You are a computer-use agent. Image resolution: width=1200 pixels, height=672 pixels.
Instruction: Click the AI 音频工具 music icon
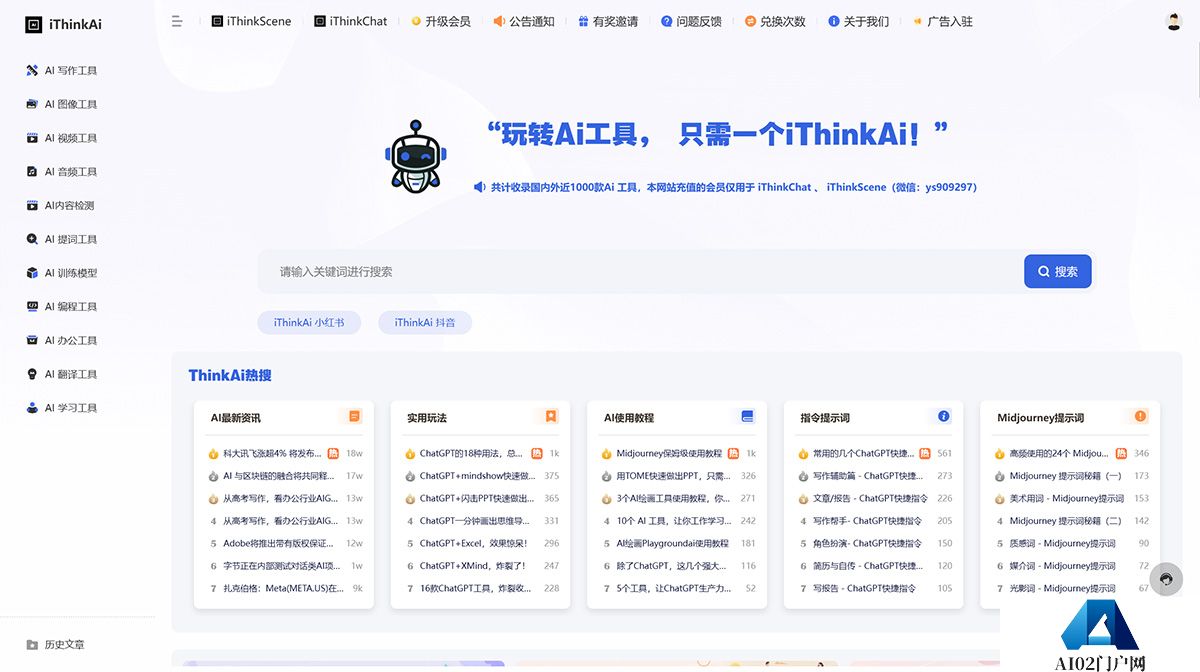[33, 172]
